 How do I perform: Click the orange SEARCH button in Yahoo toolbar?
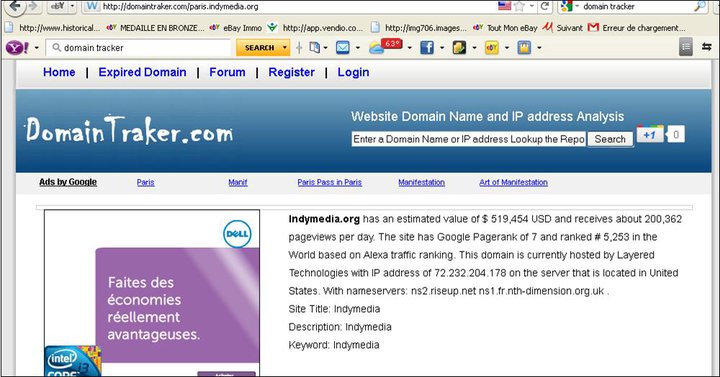click(x=259, y=47)
